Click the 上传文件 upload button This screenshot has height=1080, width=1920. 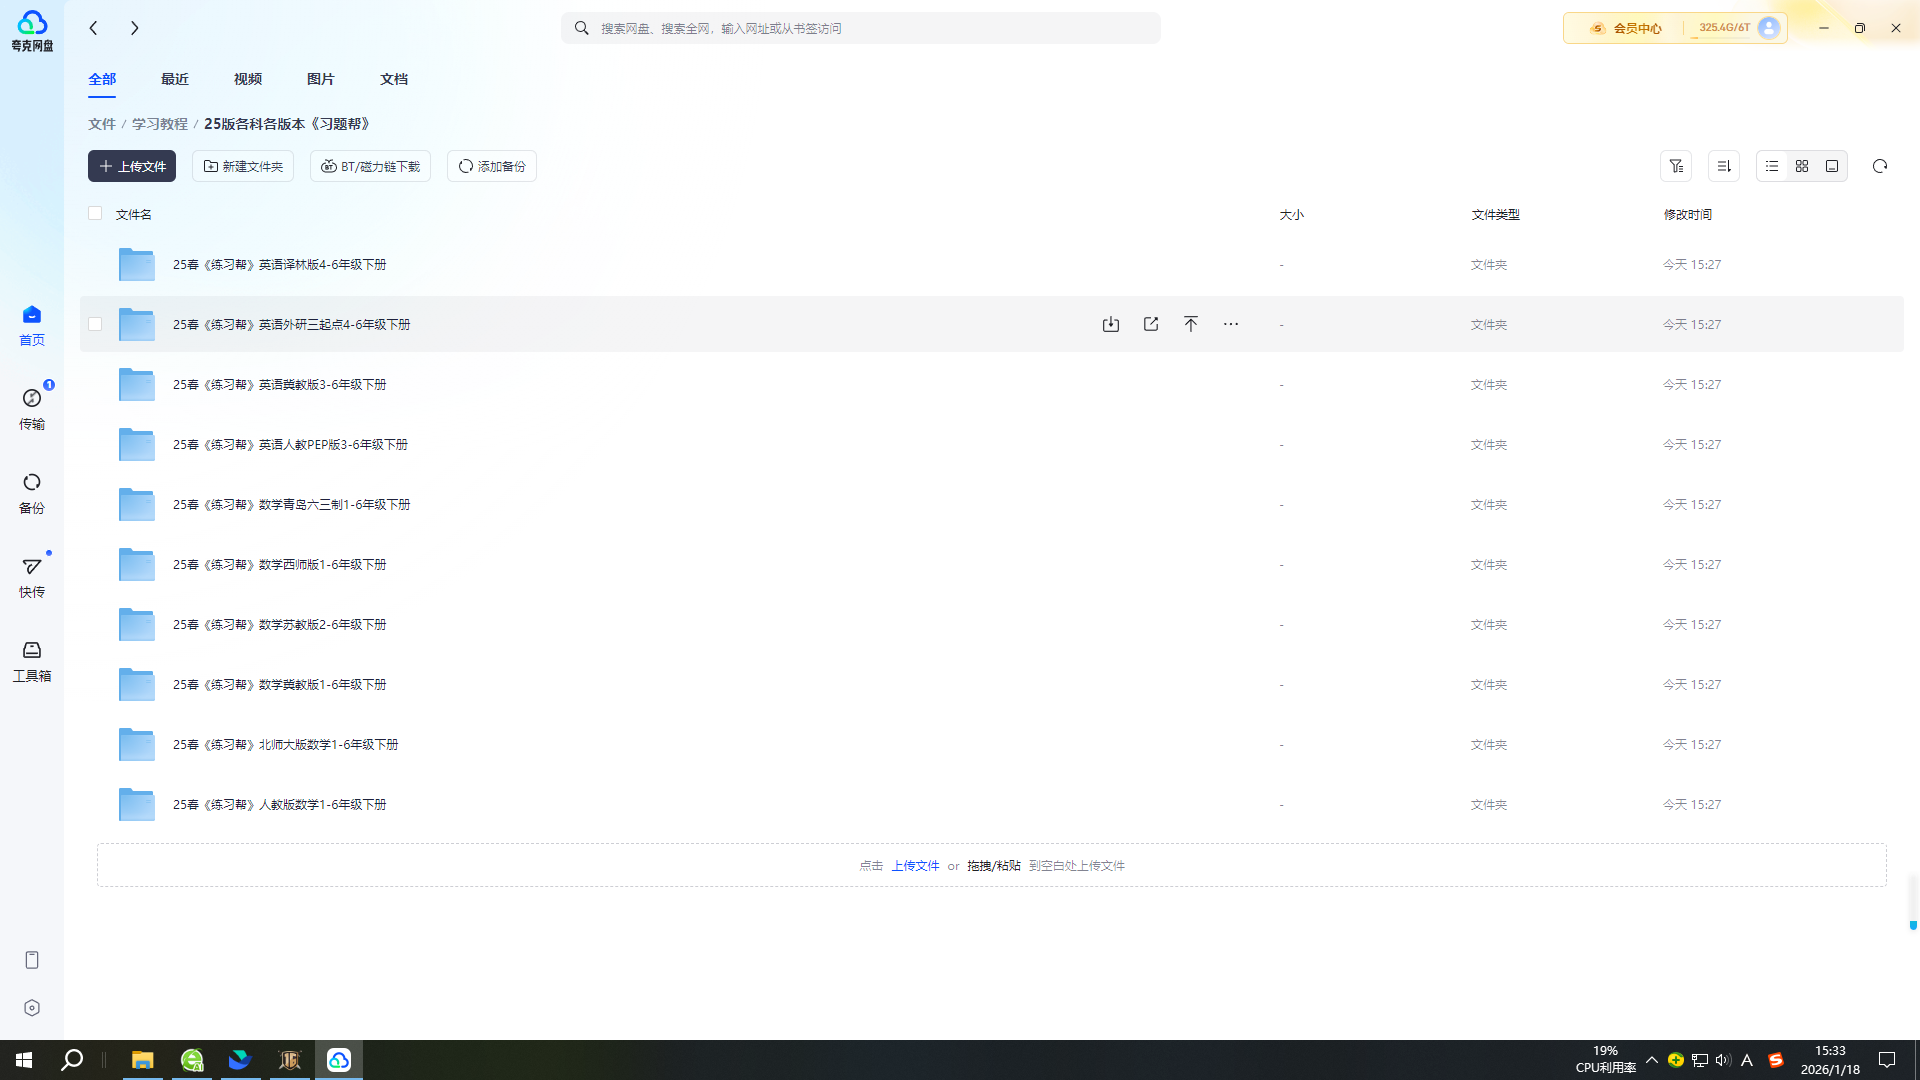click(132, 166)
